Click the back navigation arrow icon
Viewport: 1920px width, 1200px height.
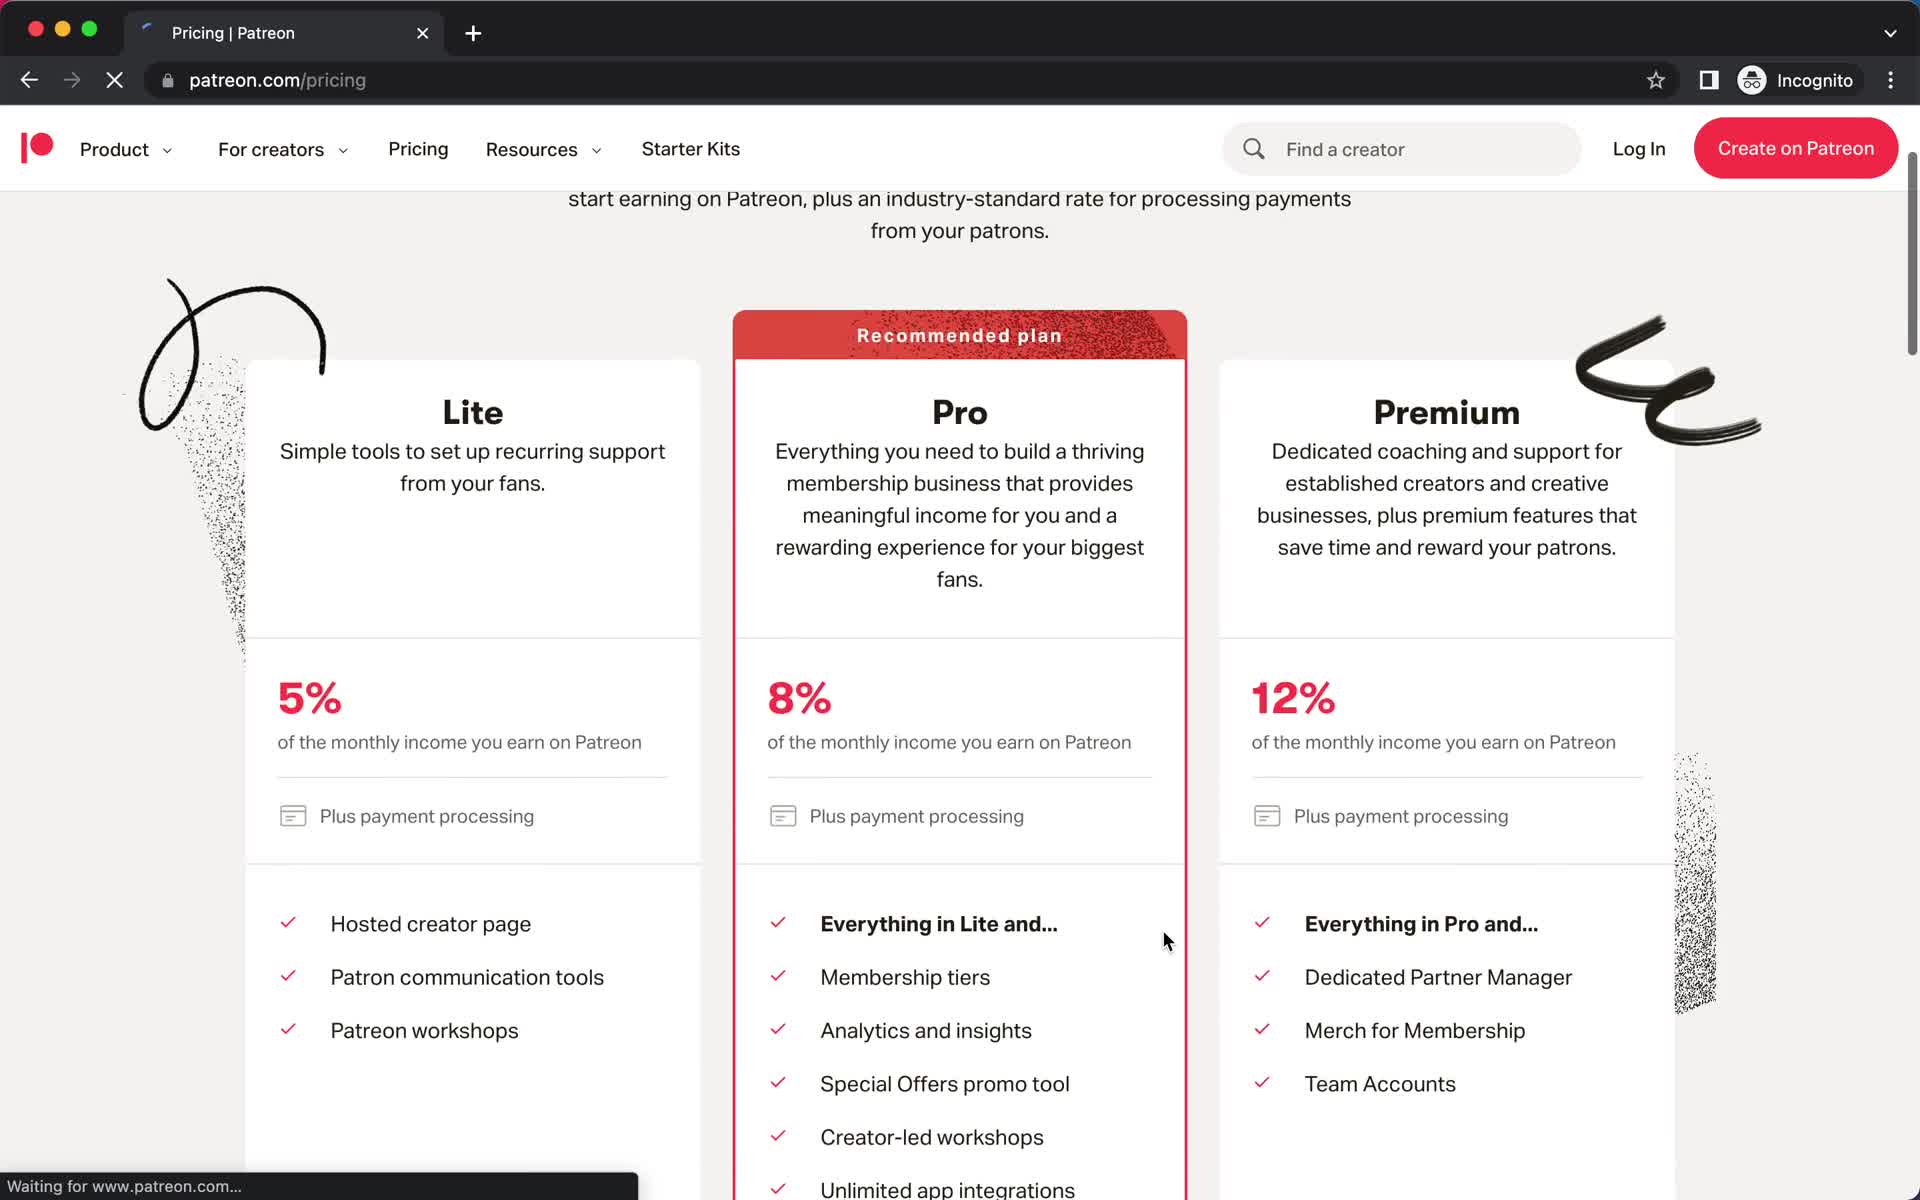click(29, 80)
